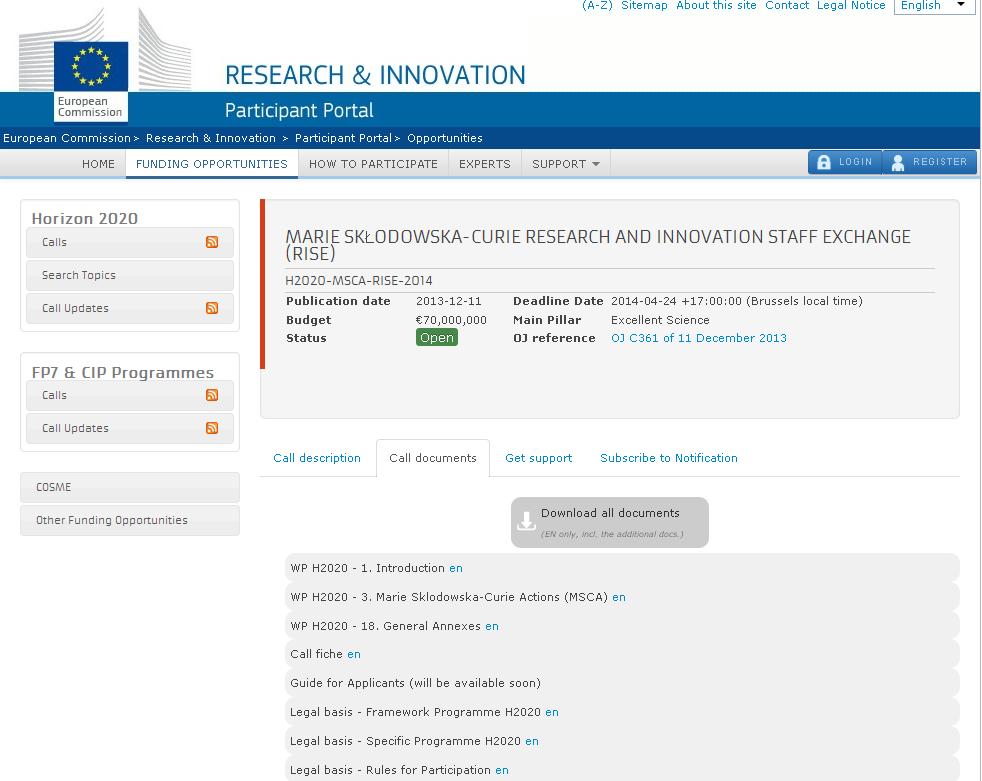Open 'en' link for WP H2020 Introduction
Screen dimensions: 982x781
tap(456, 568)
